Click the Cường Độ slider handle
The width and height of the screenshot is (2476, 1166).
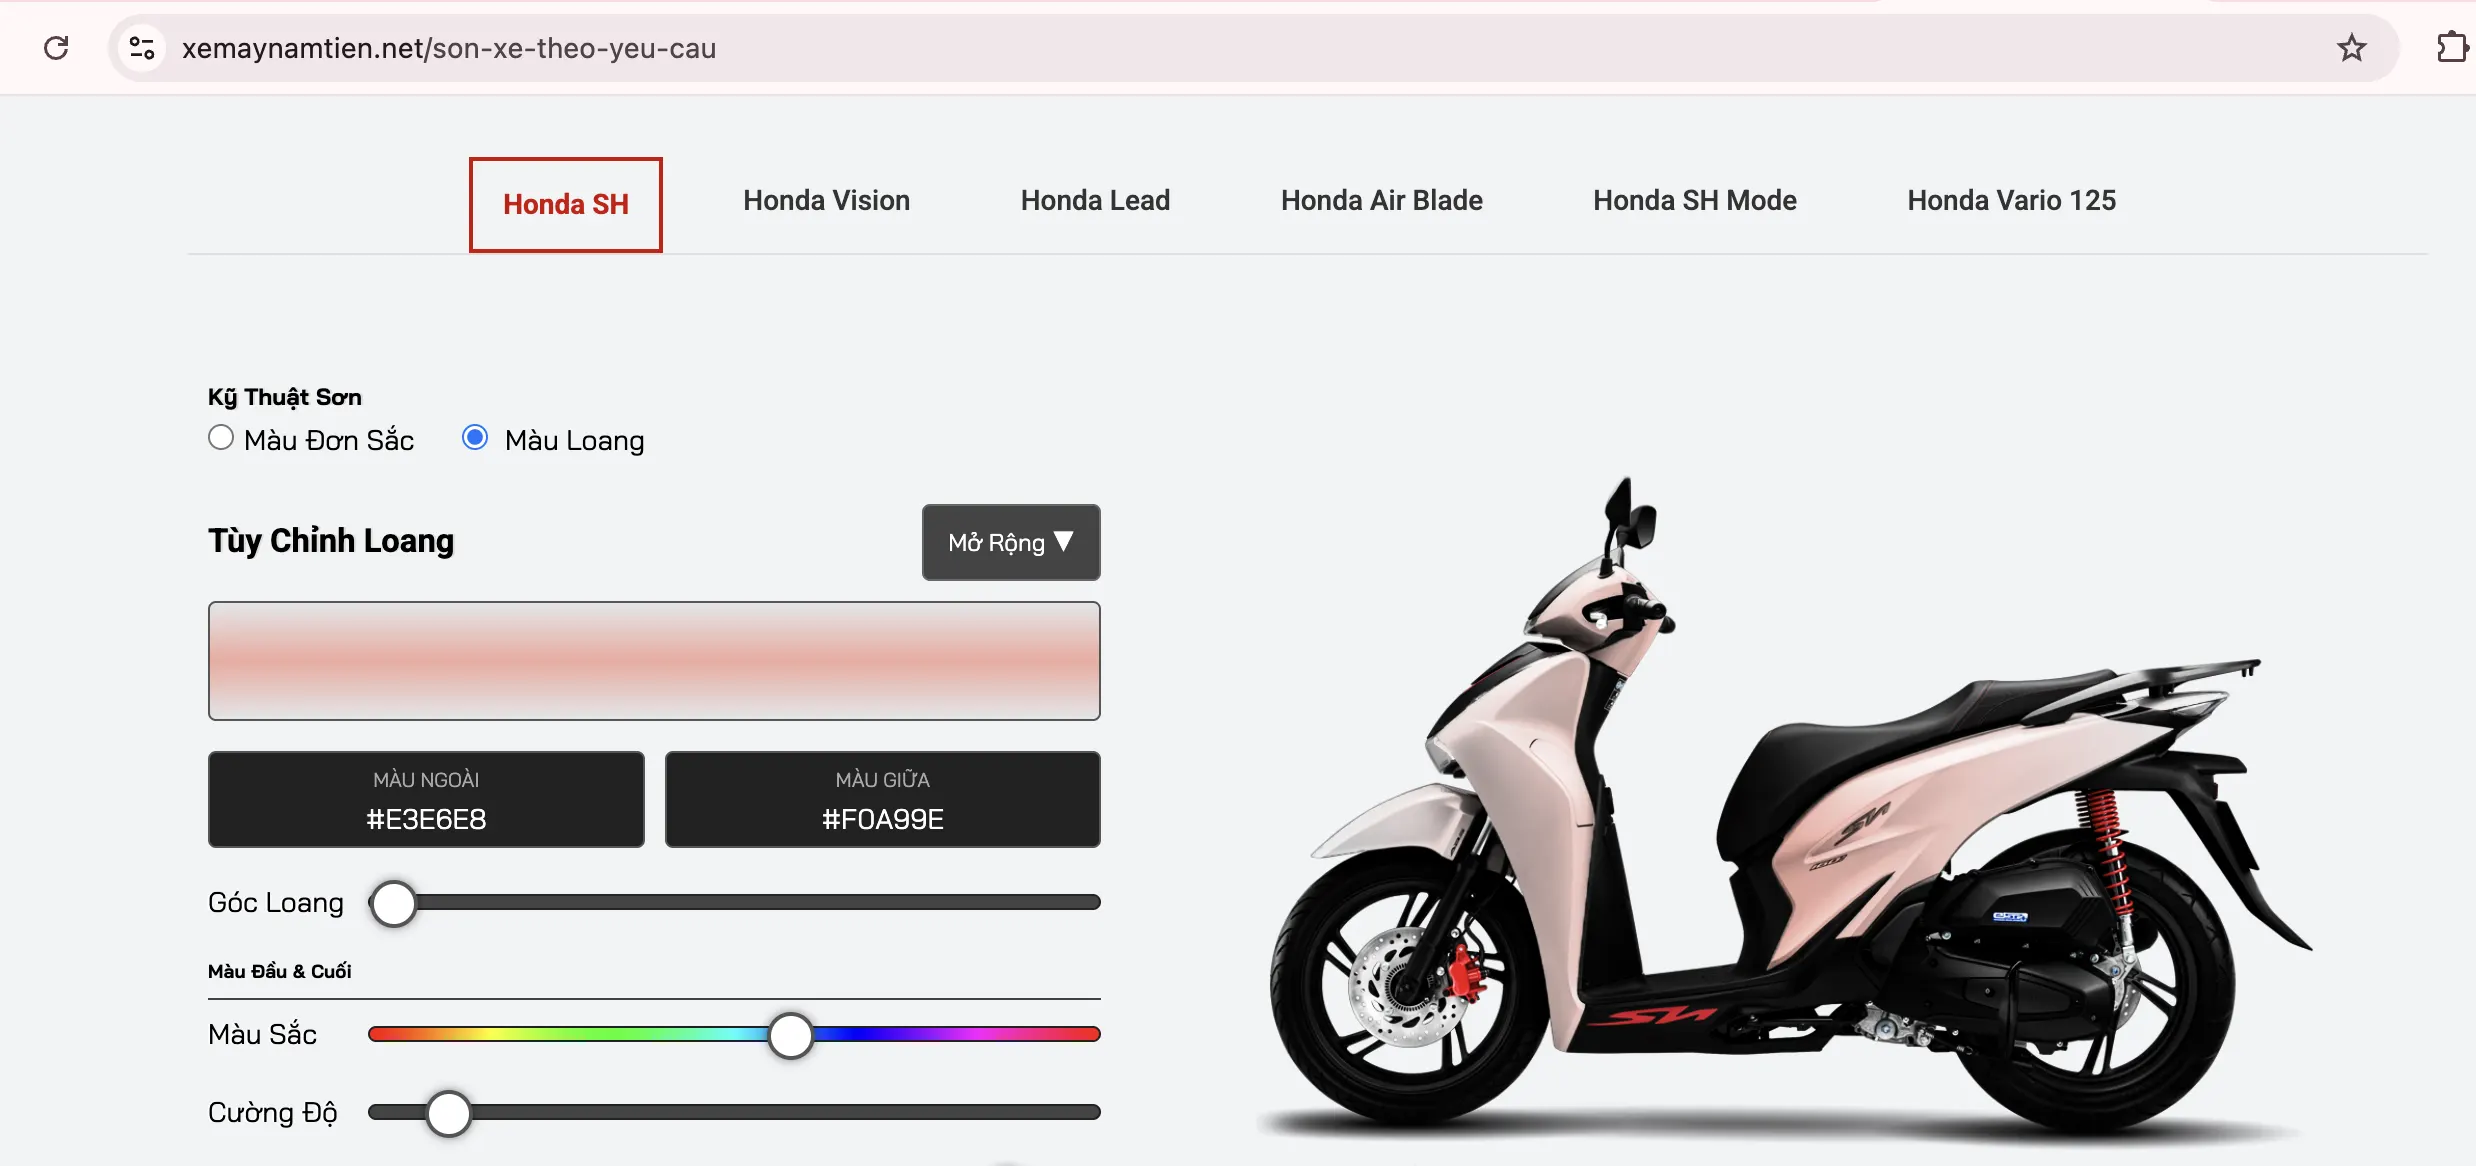[448, 1113]
